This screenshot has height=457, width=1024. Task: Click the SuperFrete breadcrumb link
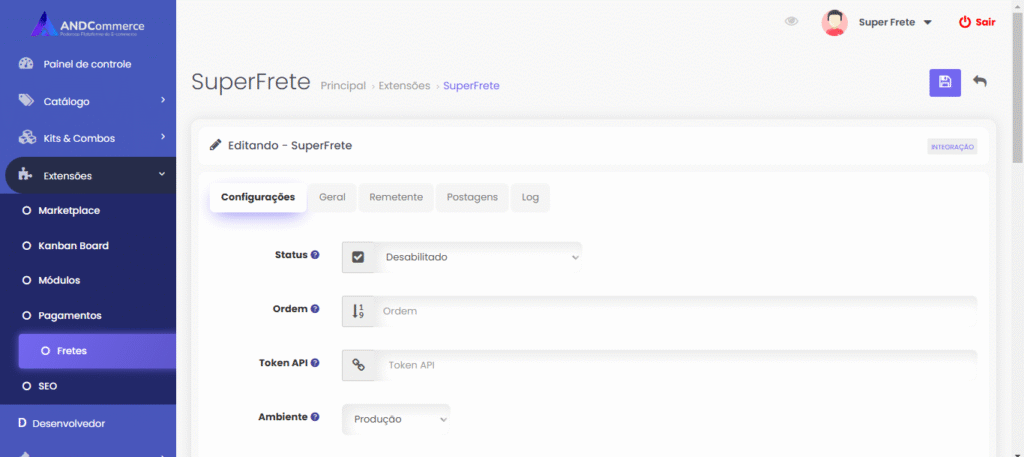(472, 86)
